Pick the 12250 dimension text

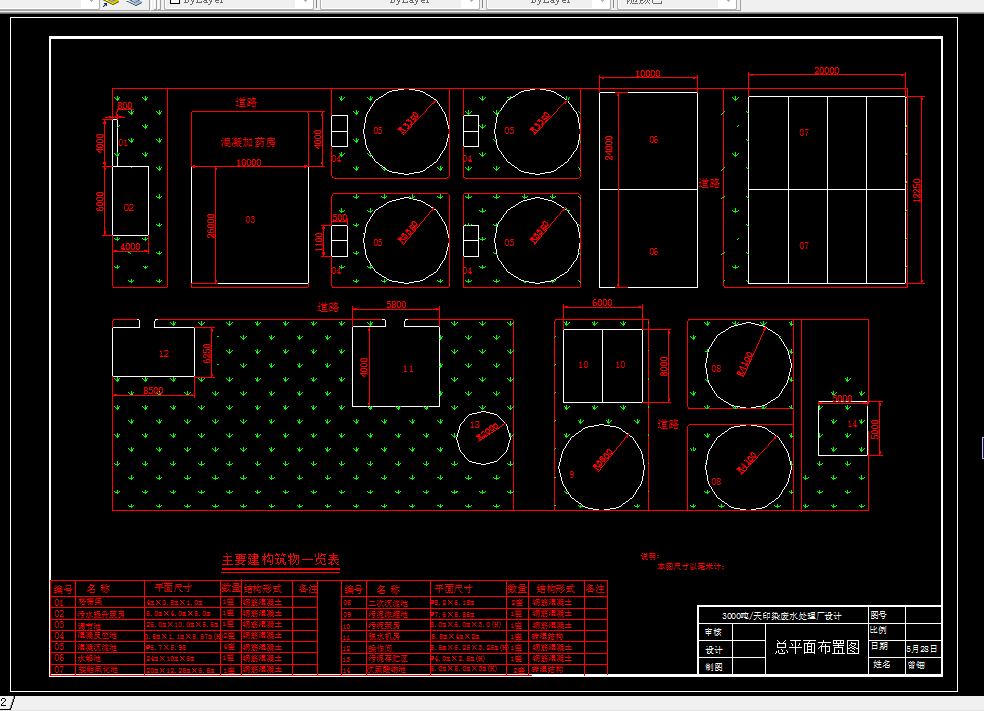click(917, 190)
